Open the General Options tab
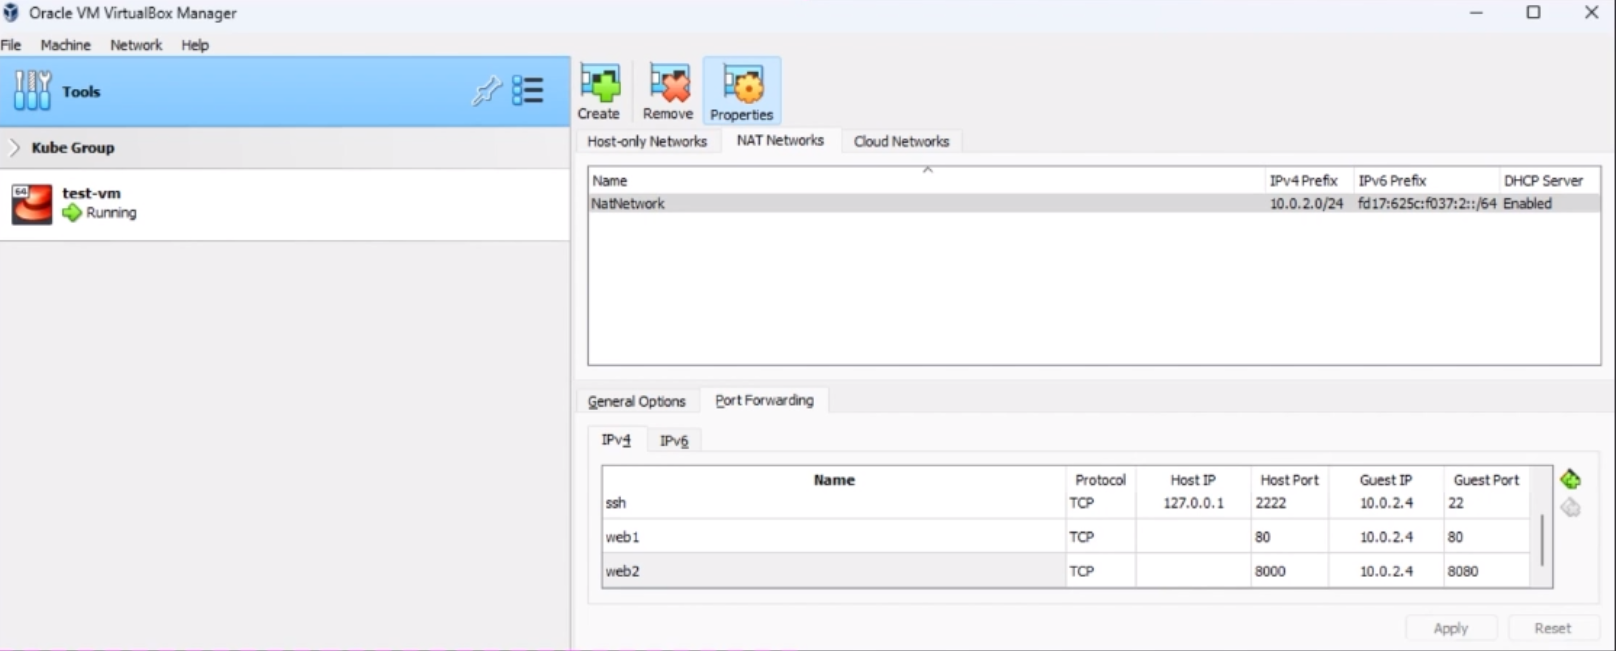 (x=637, y=401)
